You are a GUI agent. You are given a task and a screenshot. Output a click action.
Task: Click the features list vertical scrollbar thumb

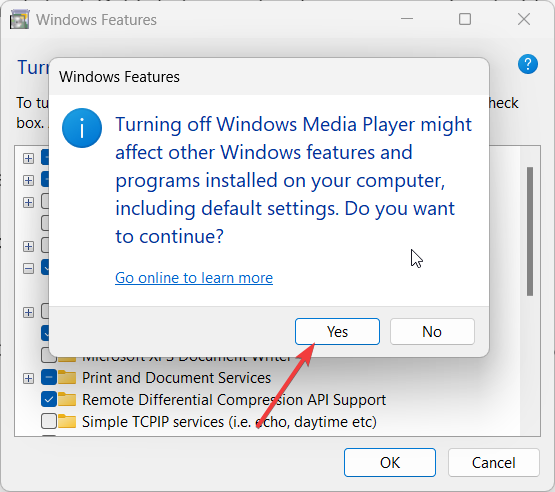pyautogui.click(x=530, y=231)
